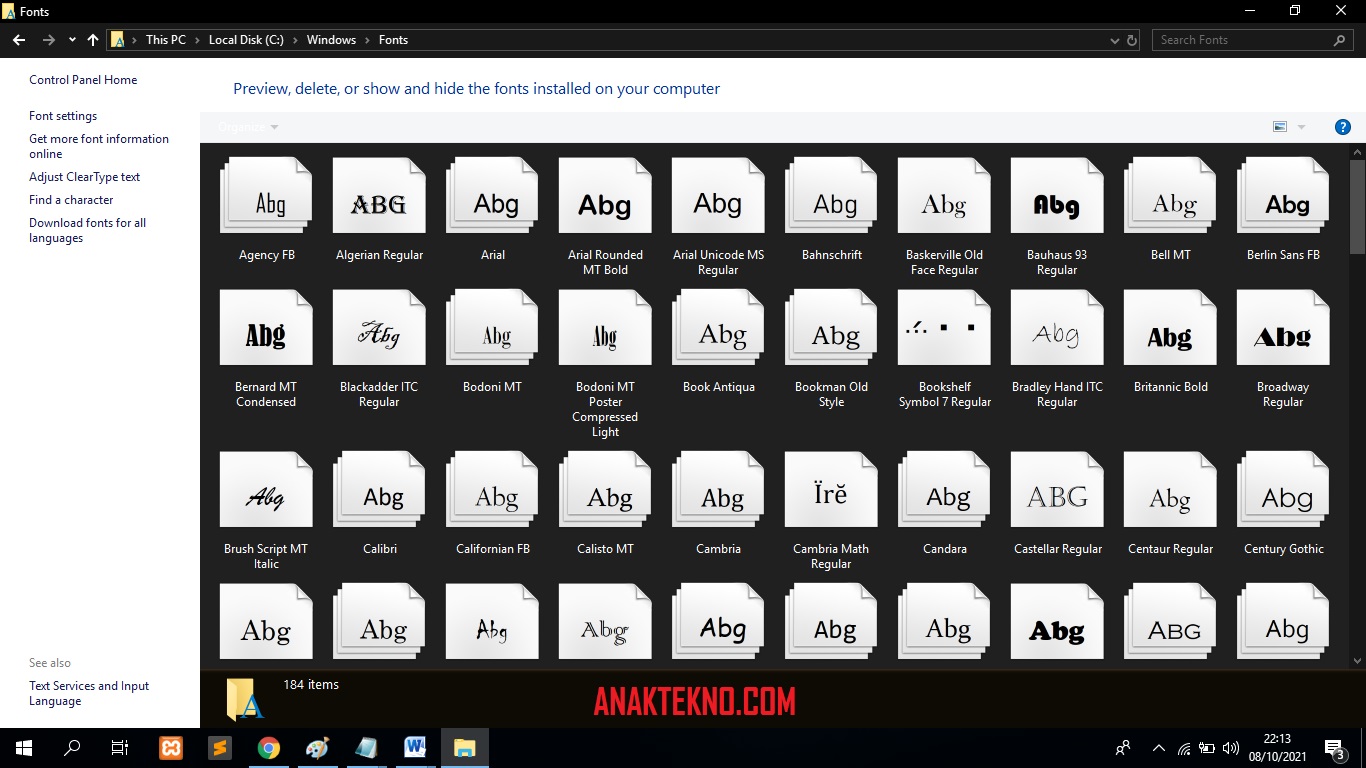The height and width of the screenshot is (768, 1366).
Task: Open the notification center icon
Action: (1334, 748)
